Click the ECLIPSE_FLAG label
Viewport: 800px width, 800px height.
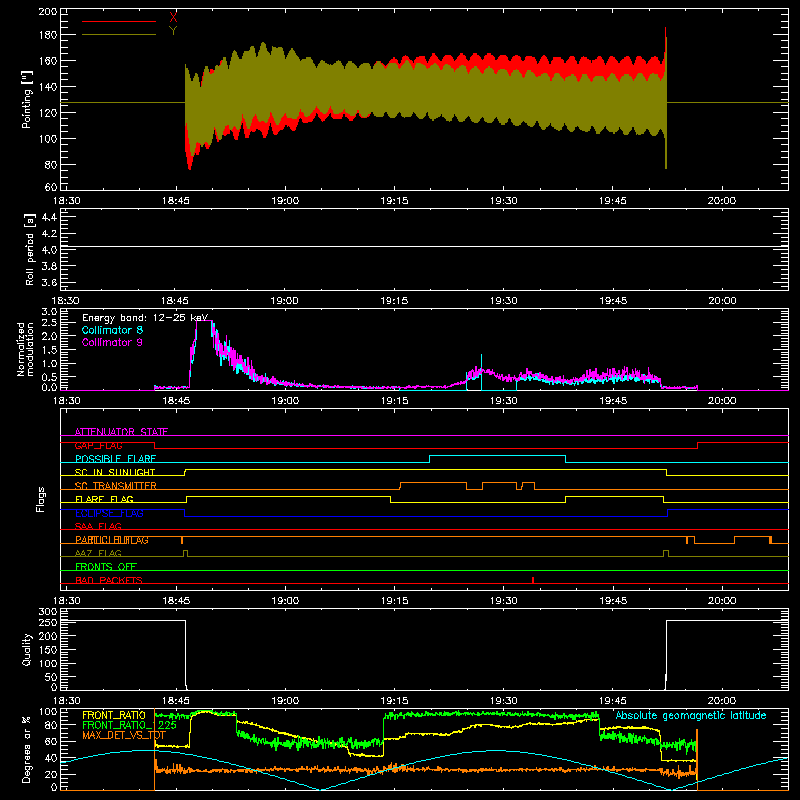(x=109, y=513)
